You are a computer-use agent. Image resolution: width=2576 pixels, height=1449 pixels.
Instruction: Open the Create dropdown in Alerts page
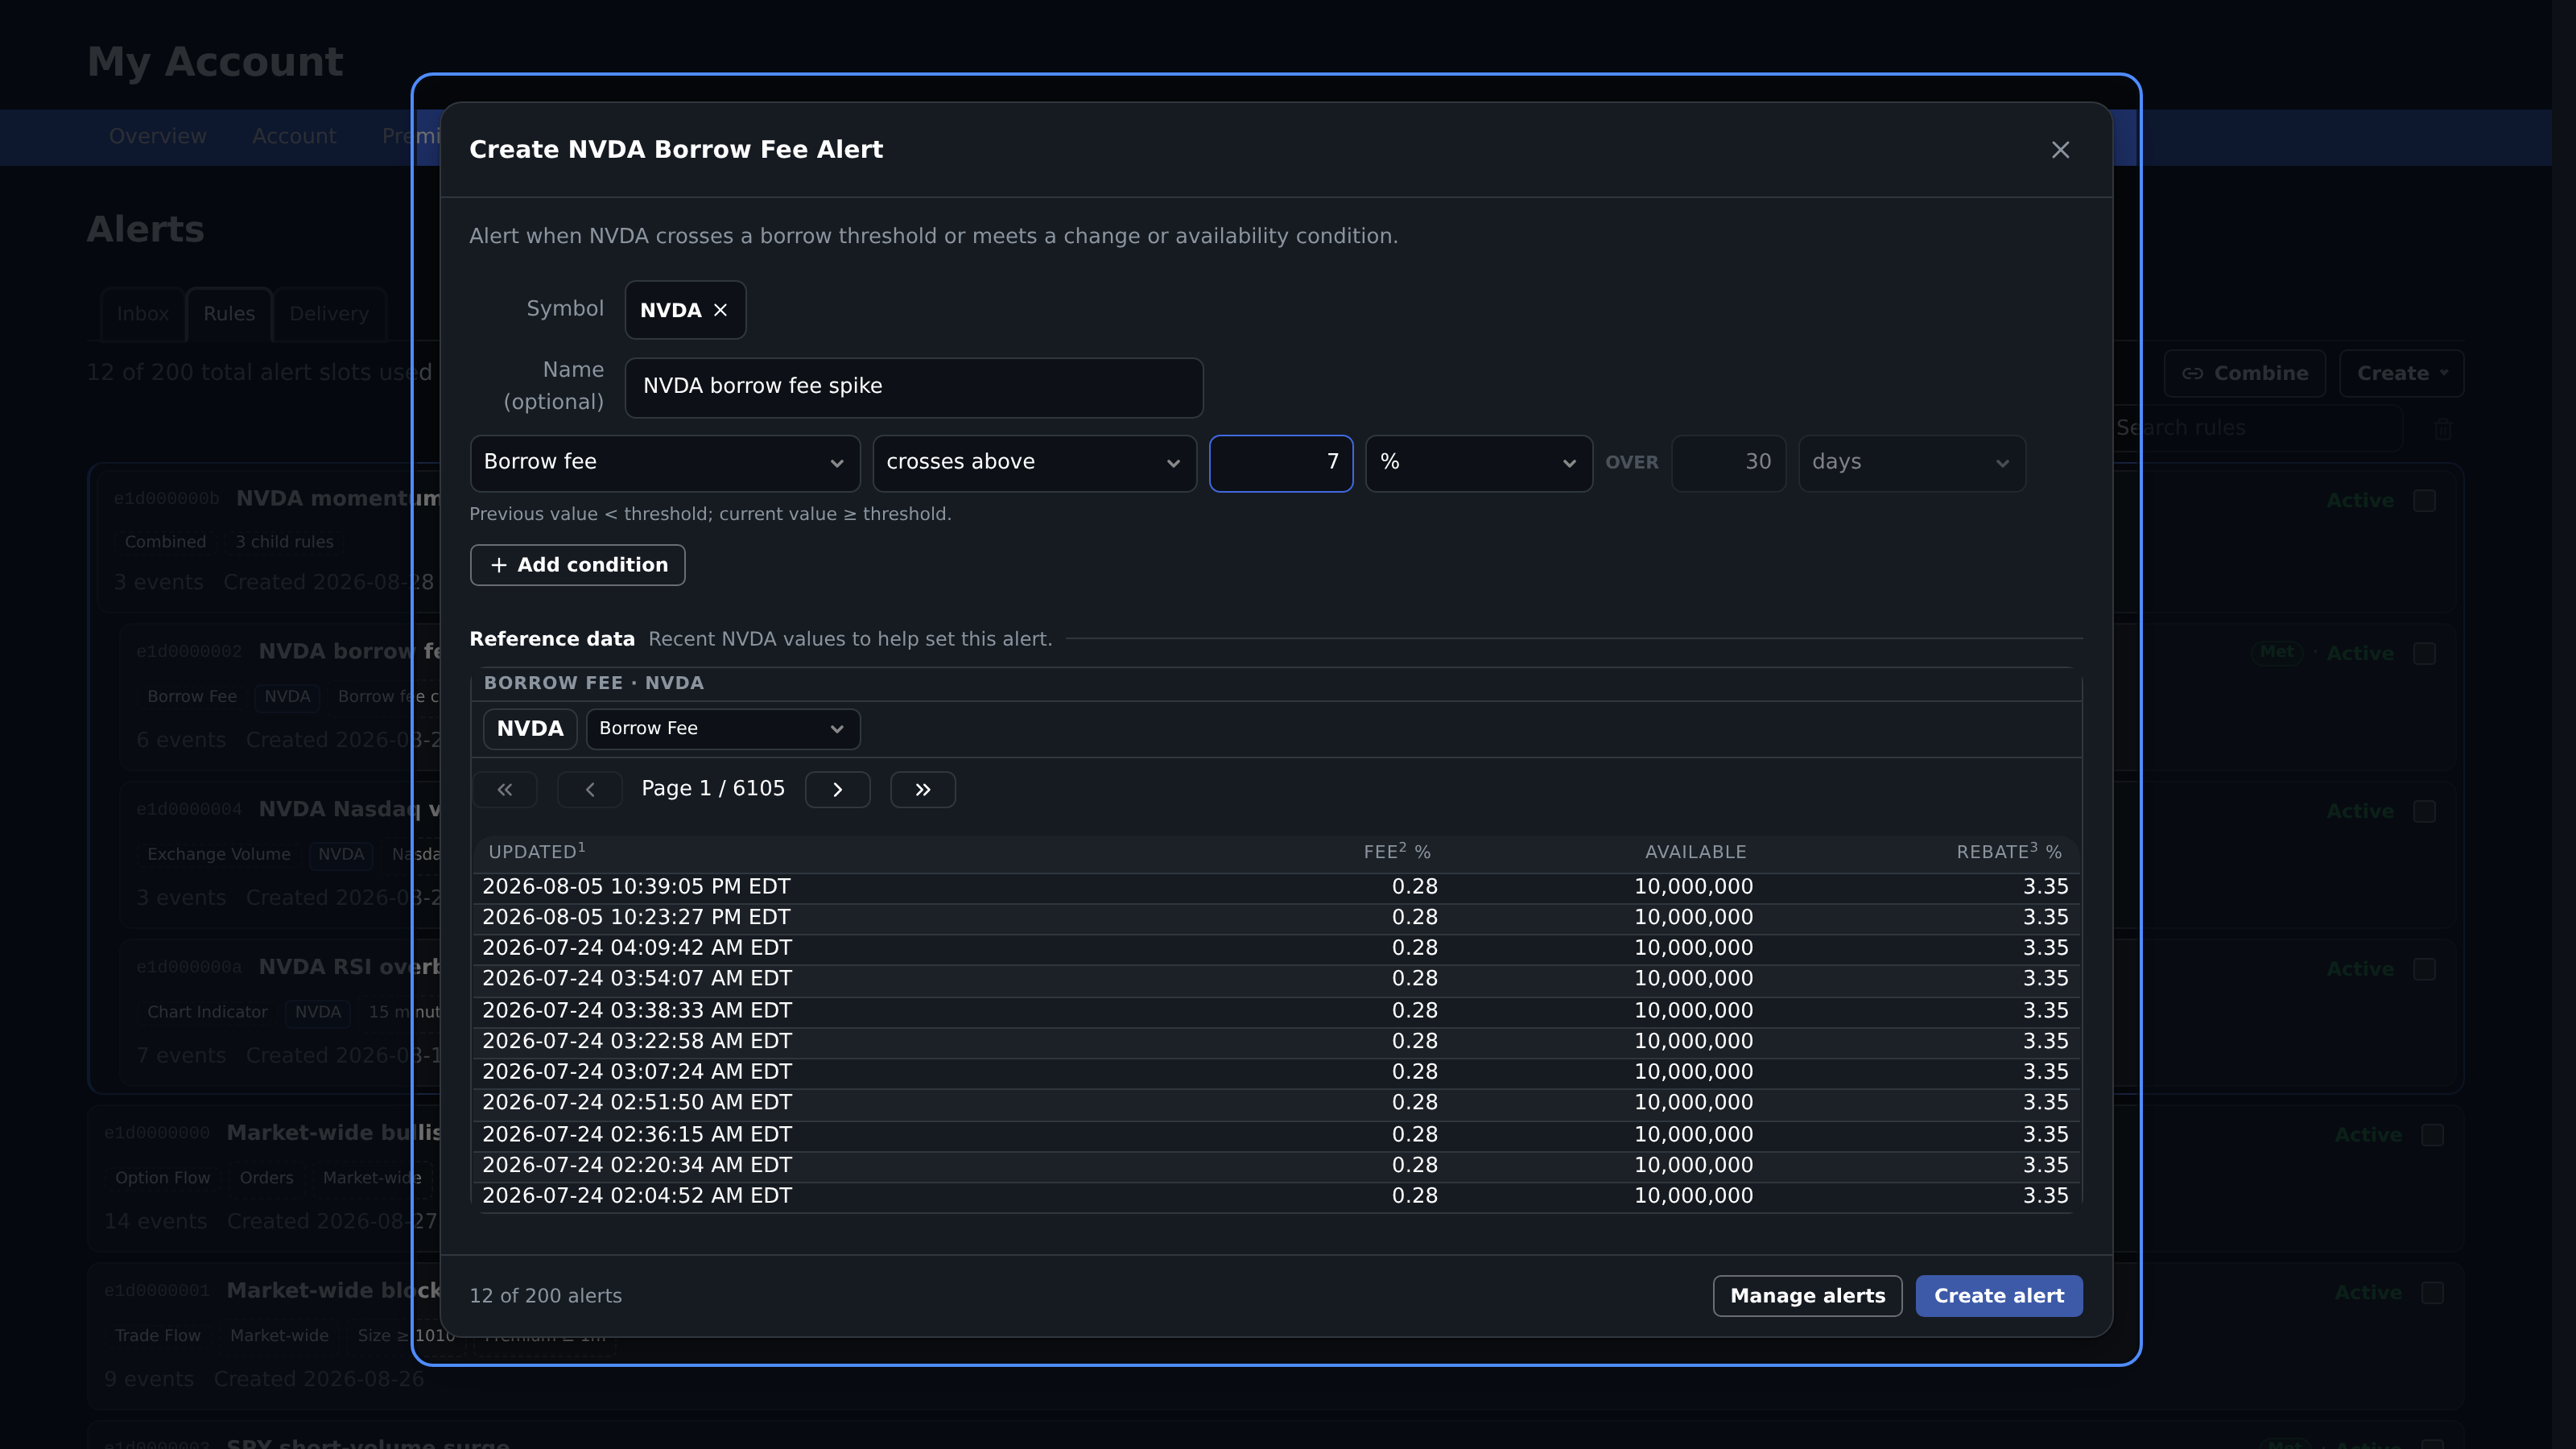(2401, 373)
